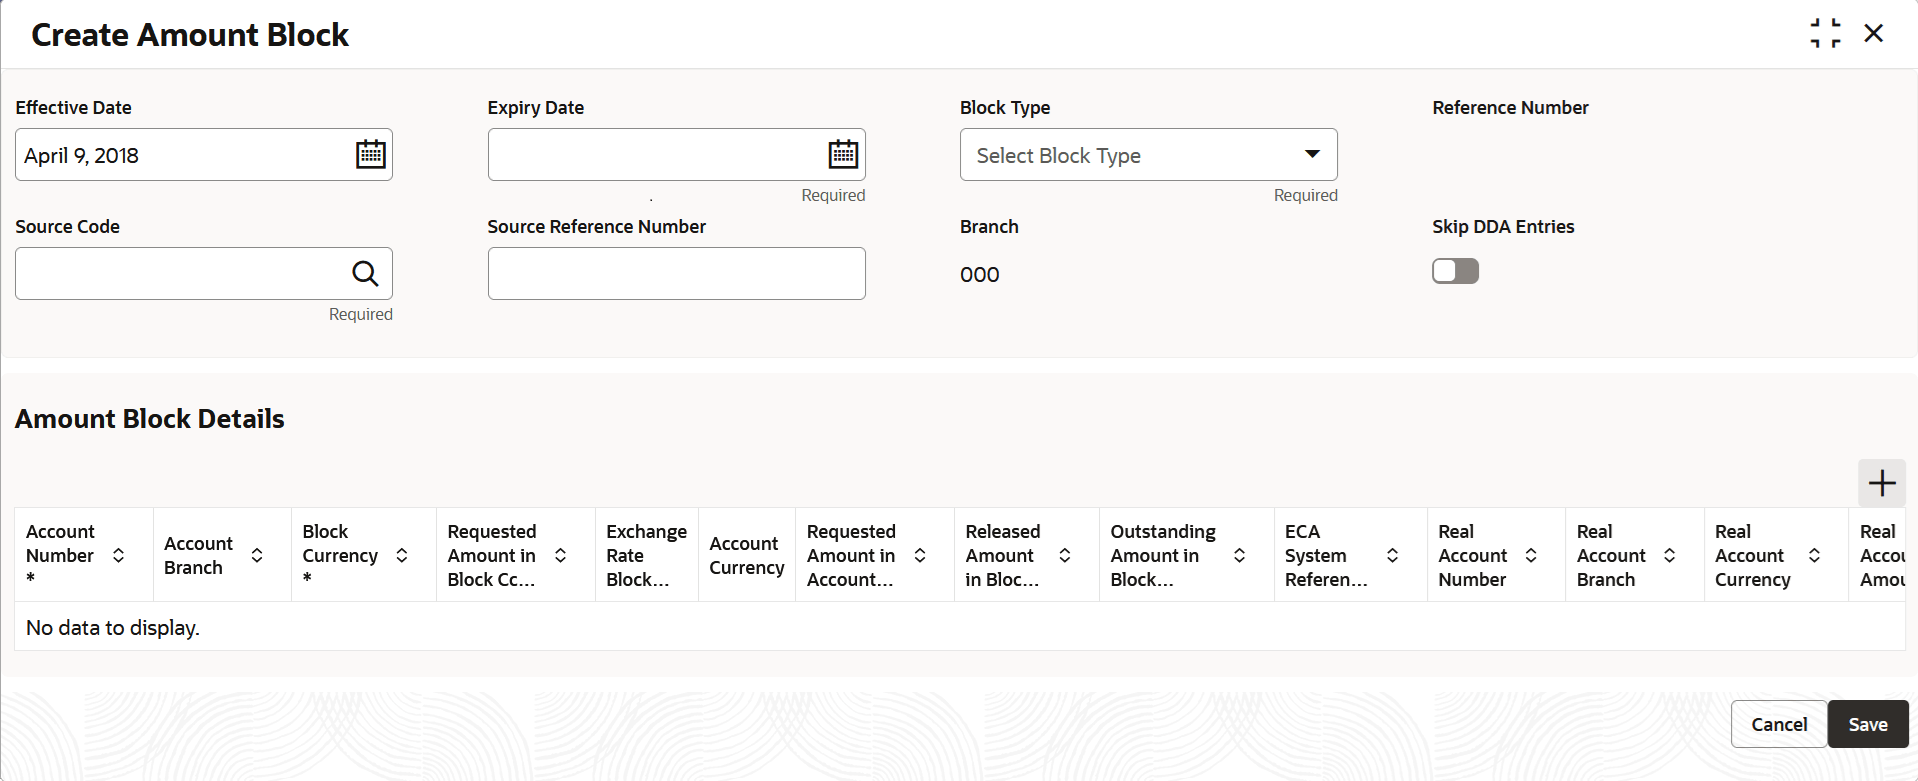This screenshot has height=781, width=1918.
Task: Click the Source Code search icon
Action: coord(365,274)
